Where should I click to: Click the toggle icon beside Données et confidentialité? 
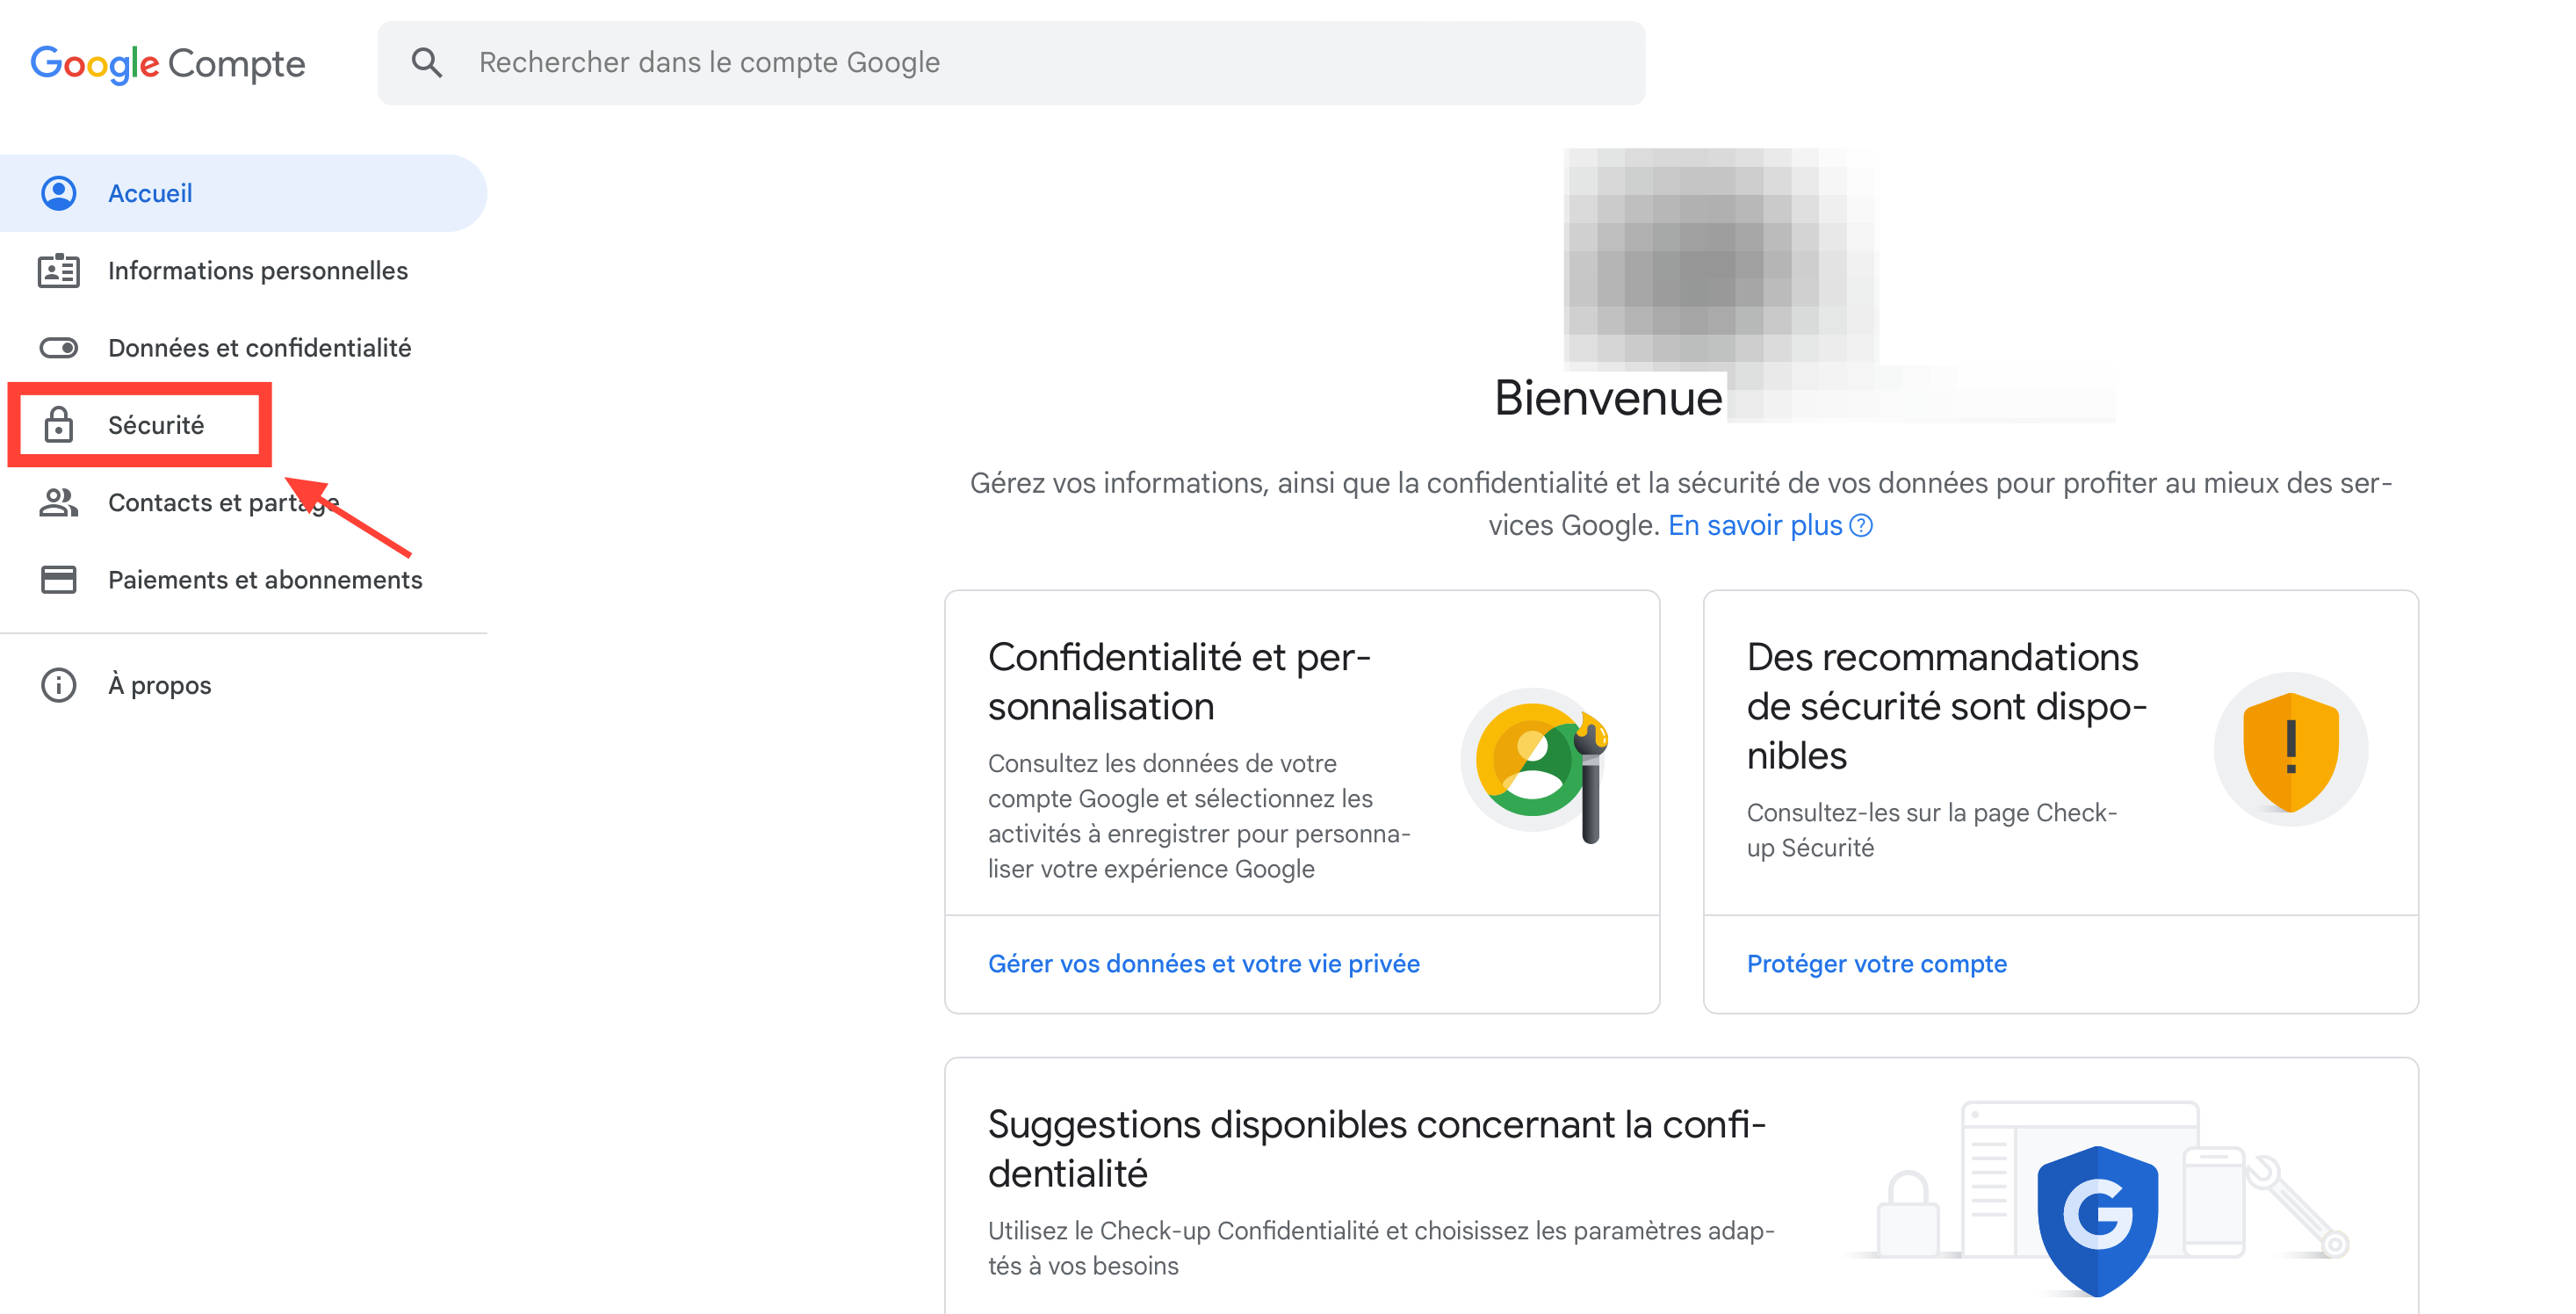(x=59, y=348)
